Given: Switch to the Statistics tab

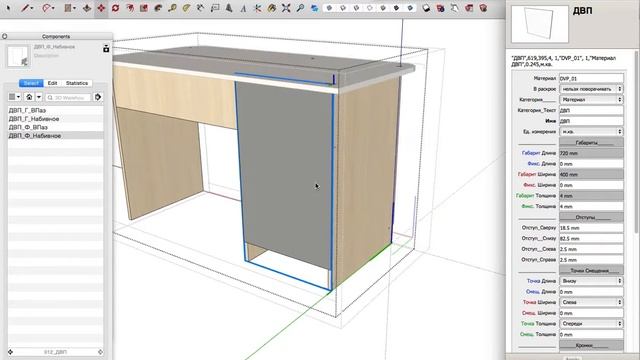Looking at the screenshot, I should coord(77,83).
